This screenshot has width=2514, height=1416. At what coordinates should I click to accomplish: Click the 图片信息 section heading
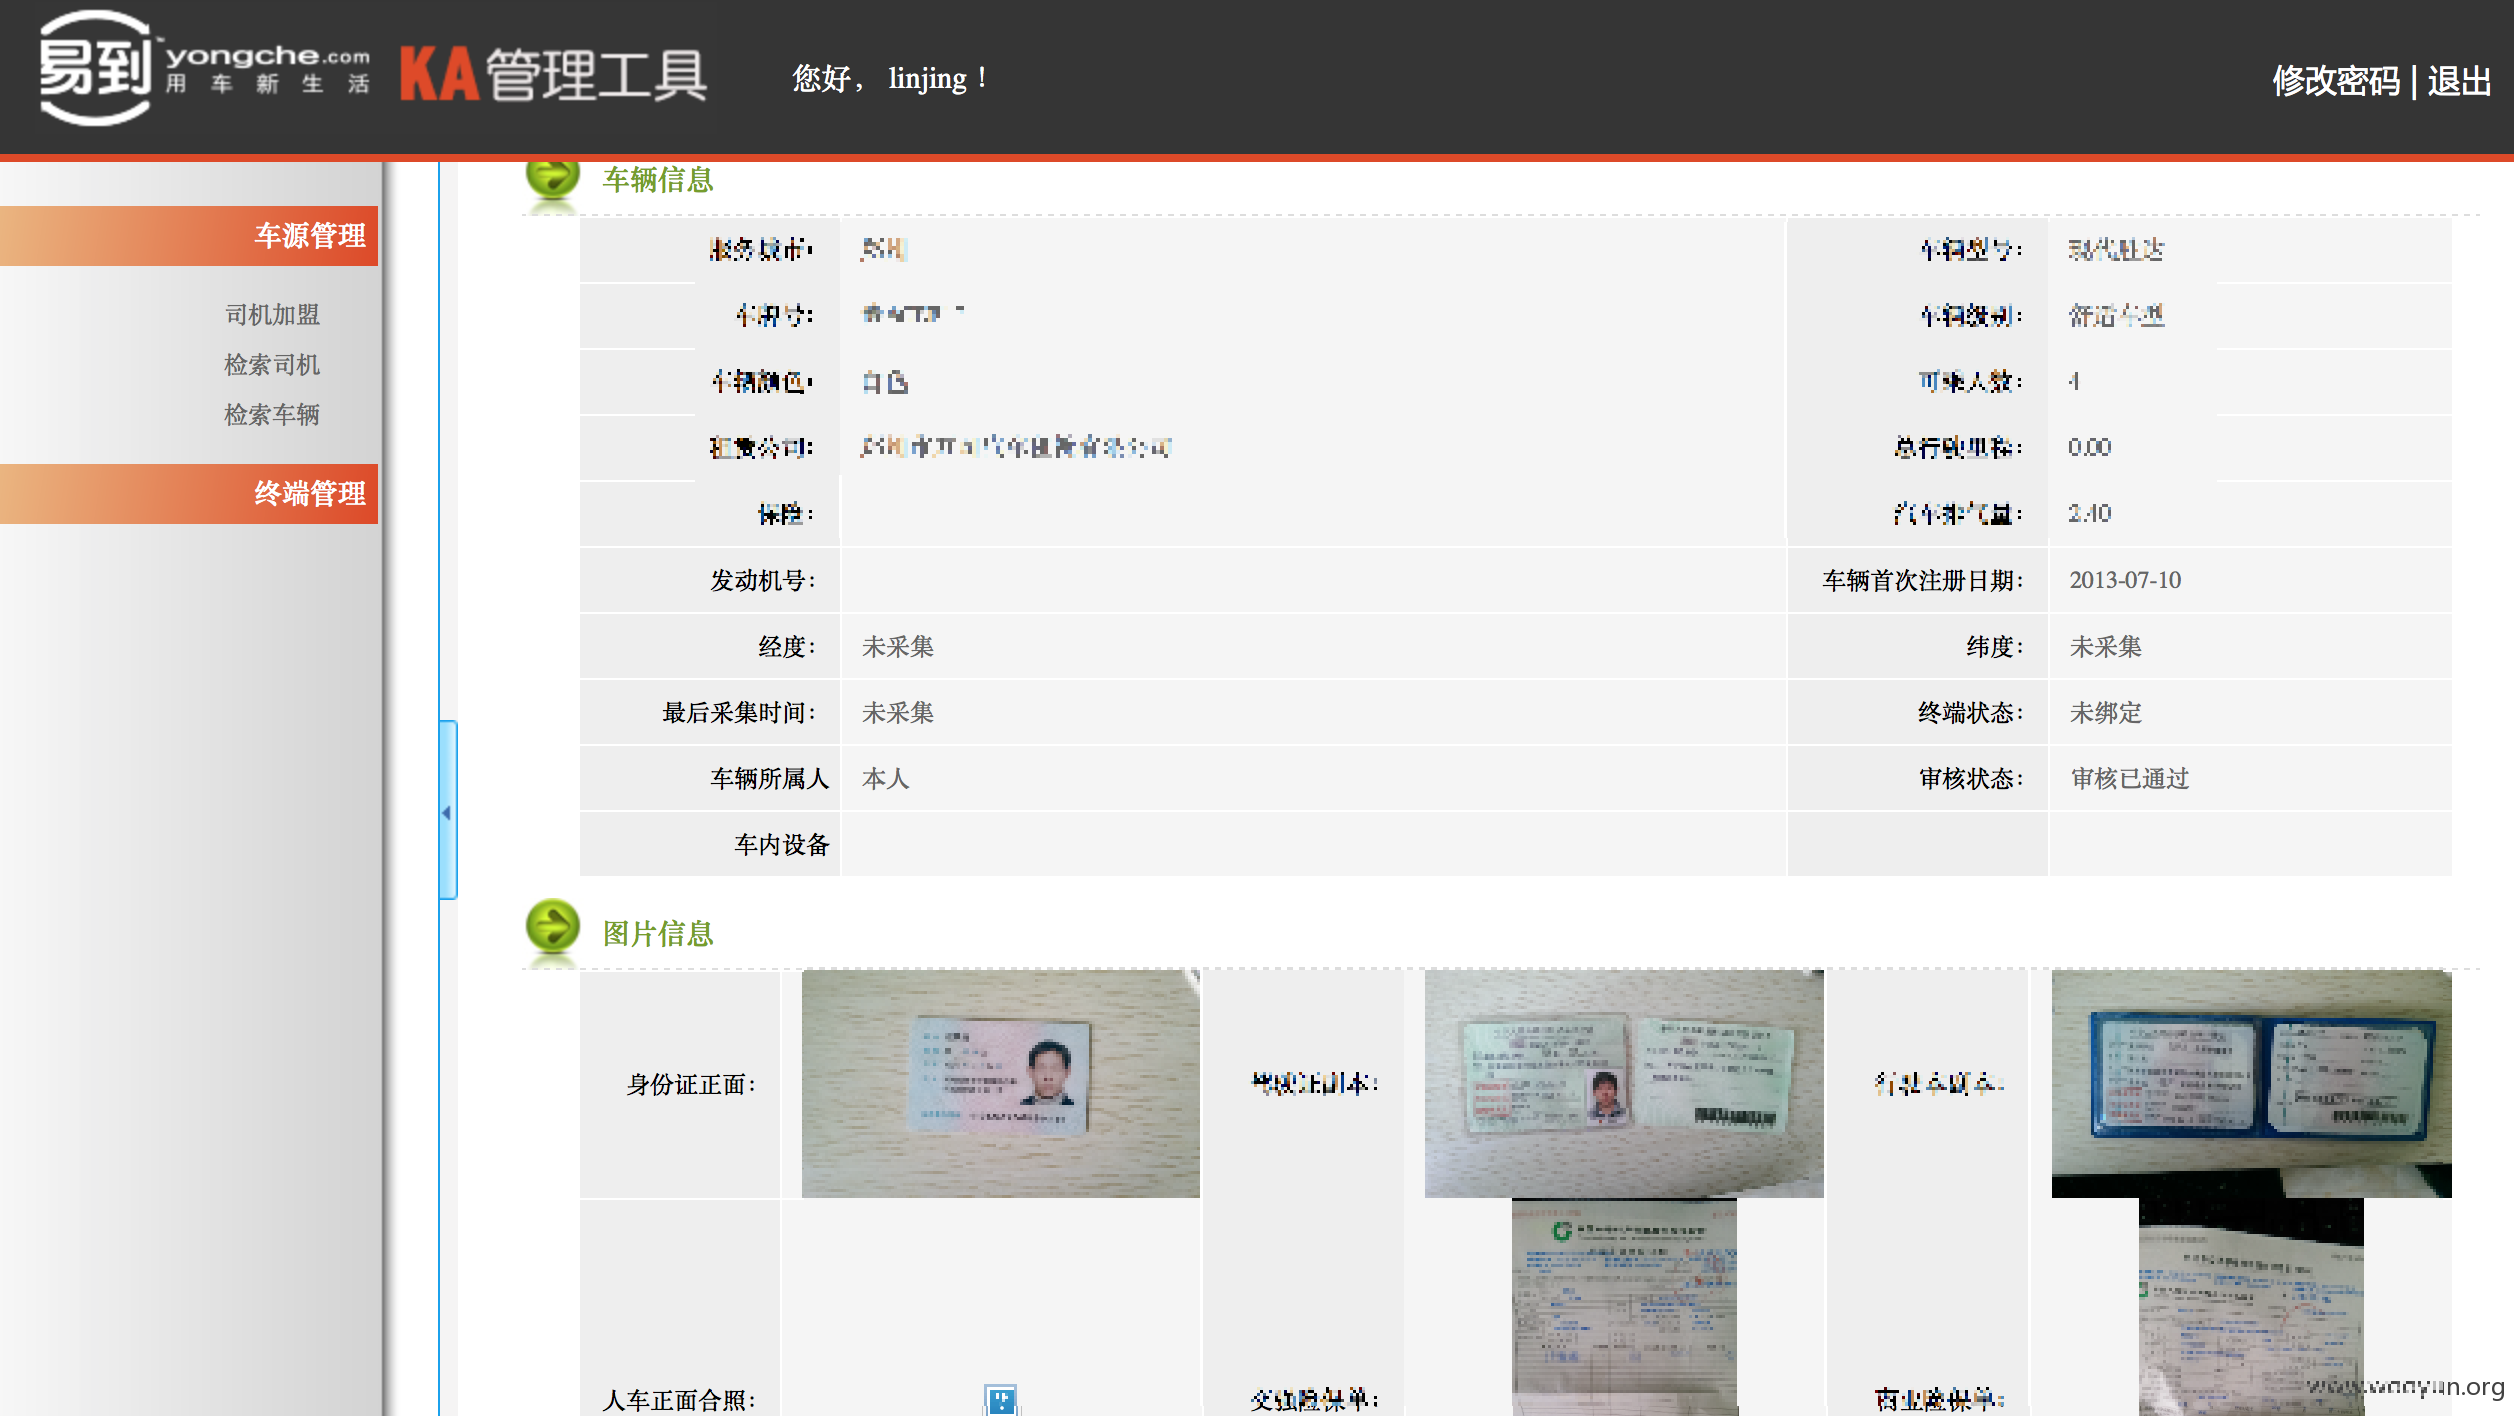pyautogui.click(x=658, y=934)
